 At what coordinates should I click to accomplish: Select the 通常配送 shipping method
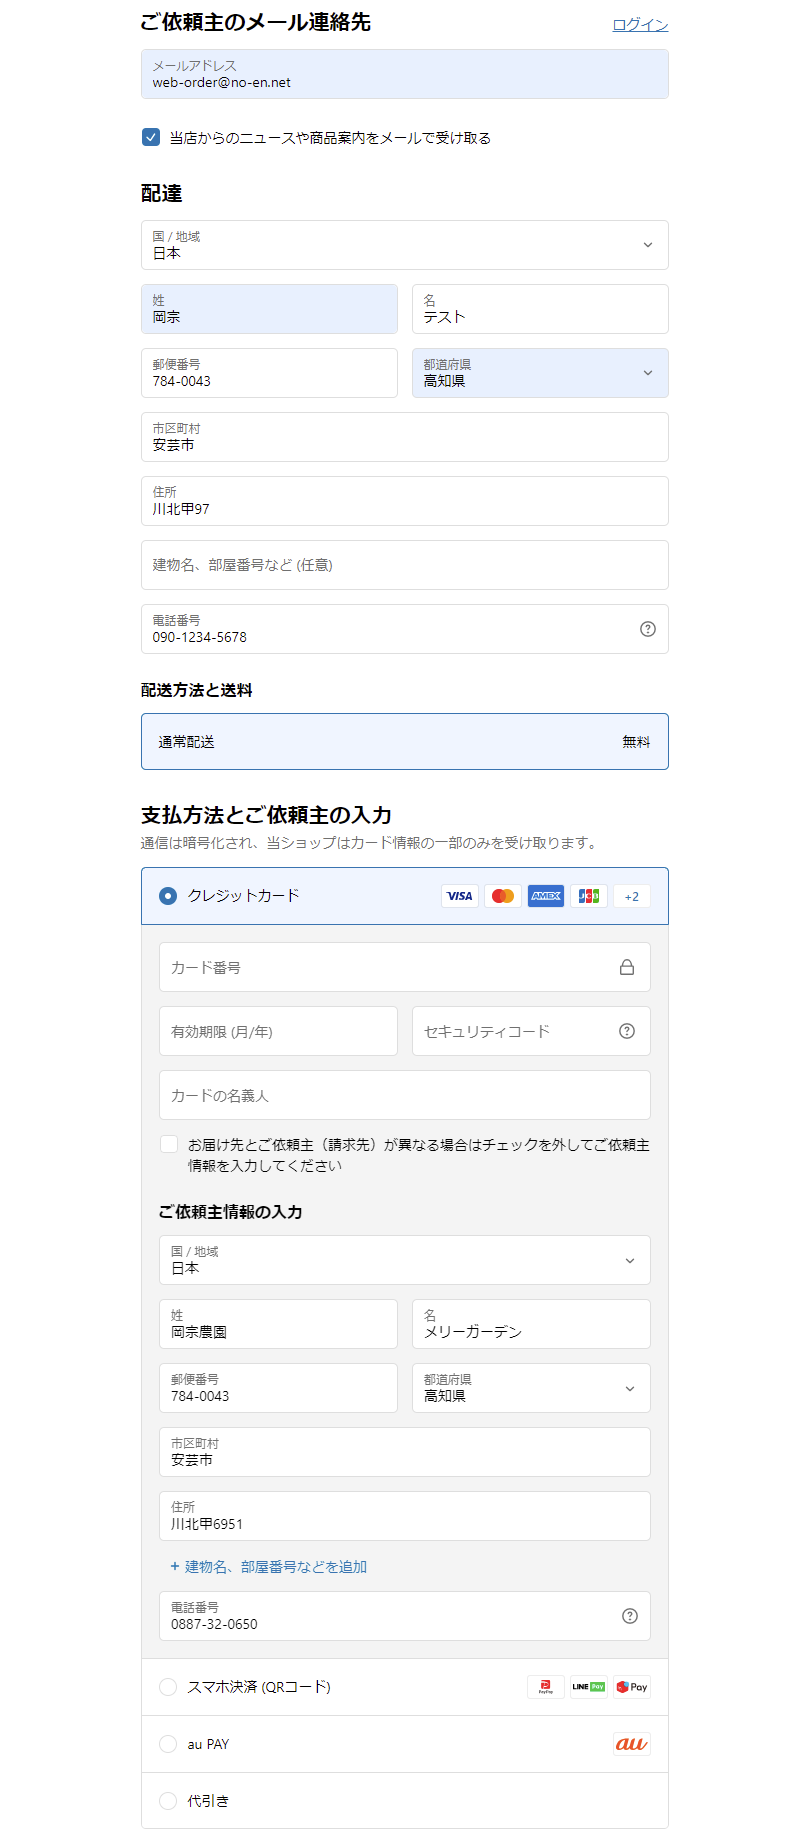click(x=405, y=741)
